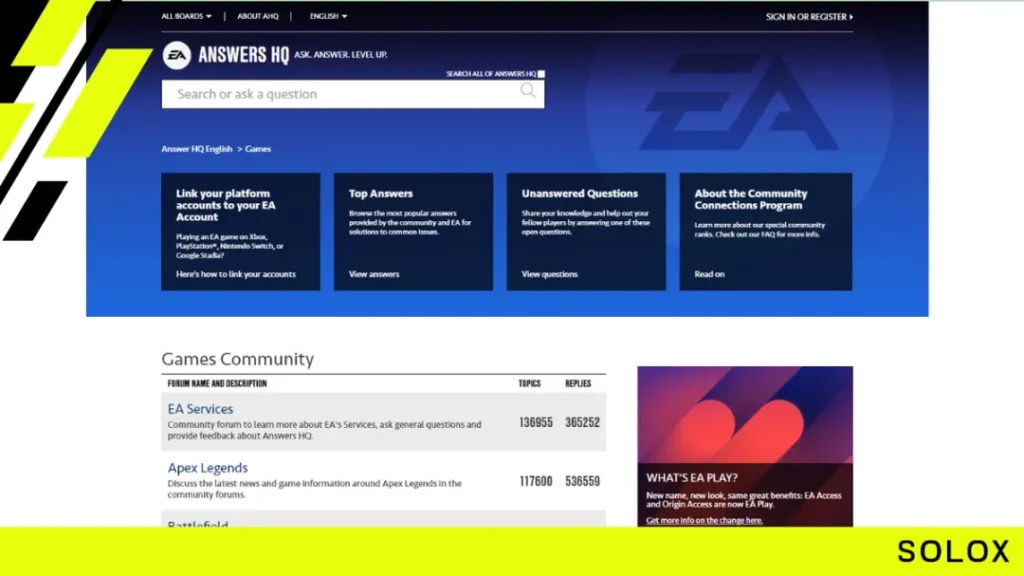Select the Link your platform accounts card heading
The image size is (1024, 576).
tap(226, 205)
